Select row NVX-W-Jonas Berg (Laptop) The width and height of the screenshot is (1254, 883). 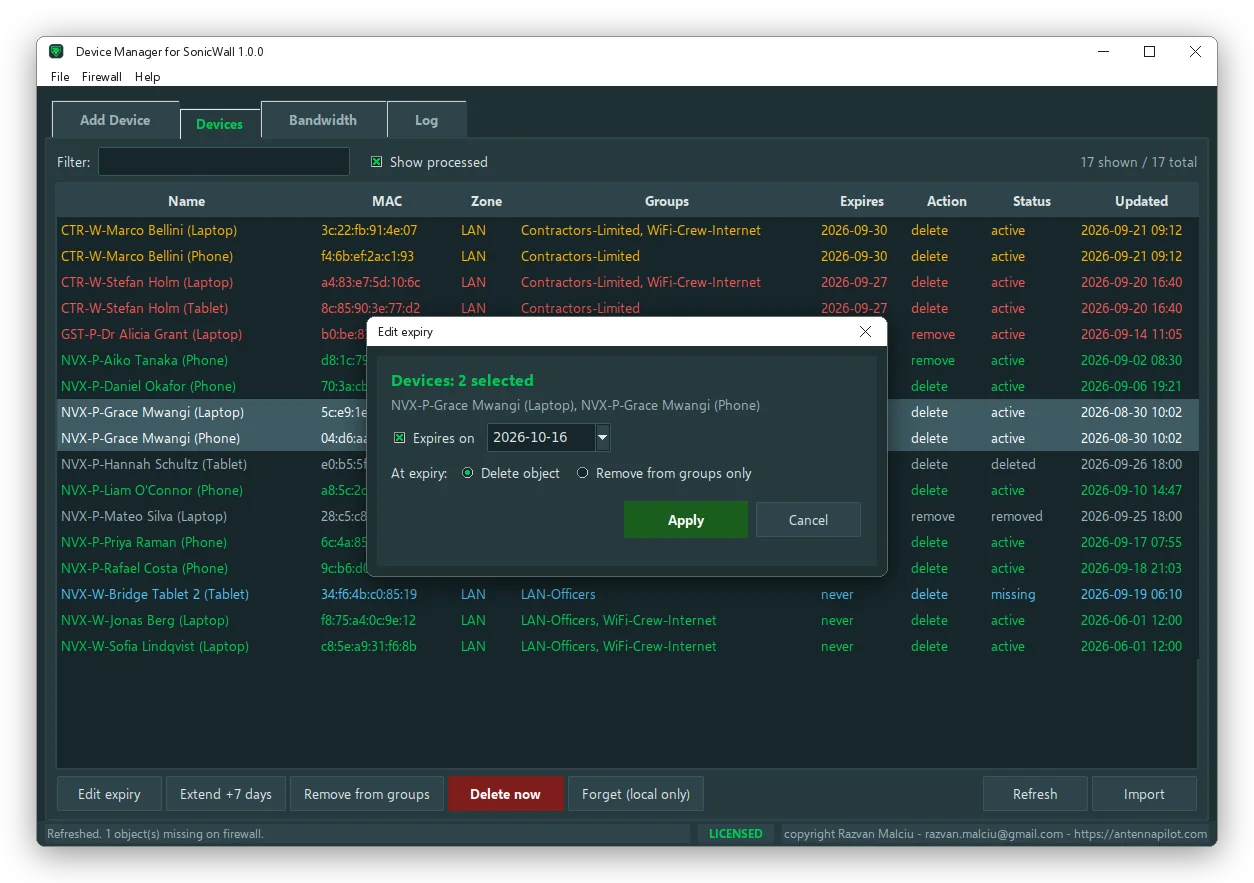(x=627, y=620)
